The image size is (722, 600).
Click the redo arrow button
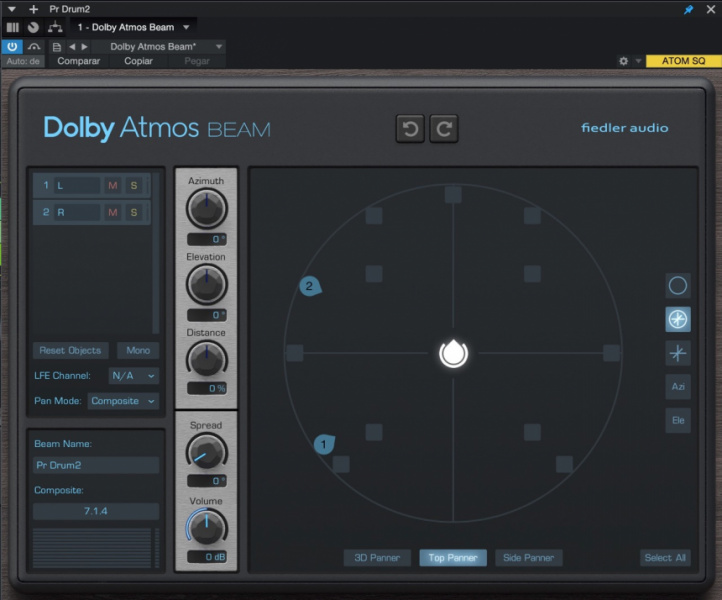pyautogui.click(x=444, y=128)
